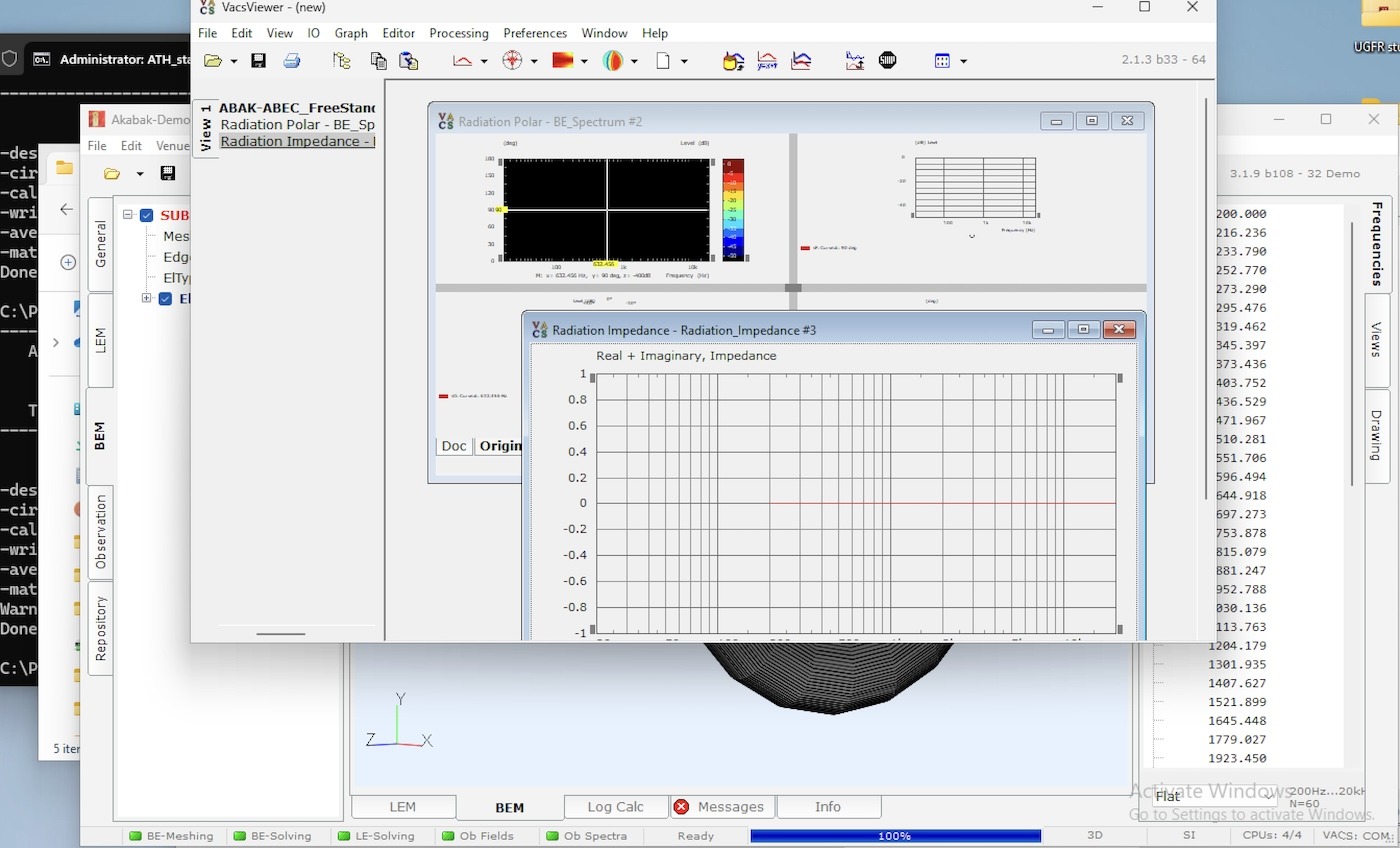This screenshot has width=1400, height=848.
Task: Open file via VacsViewer folder icon
Action: 213,61
